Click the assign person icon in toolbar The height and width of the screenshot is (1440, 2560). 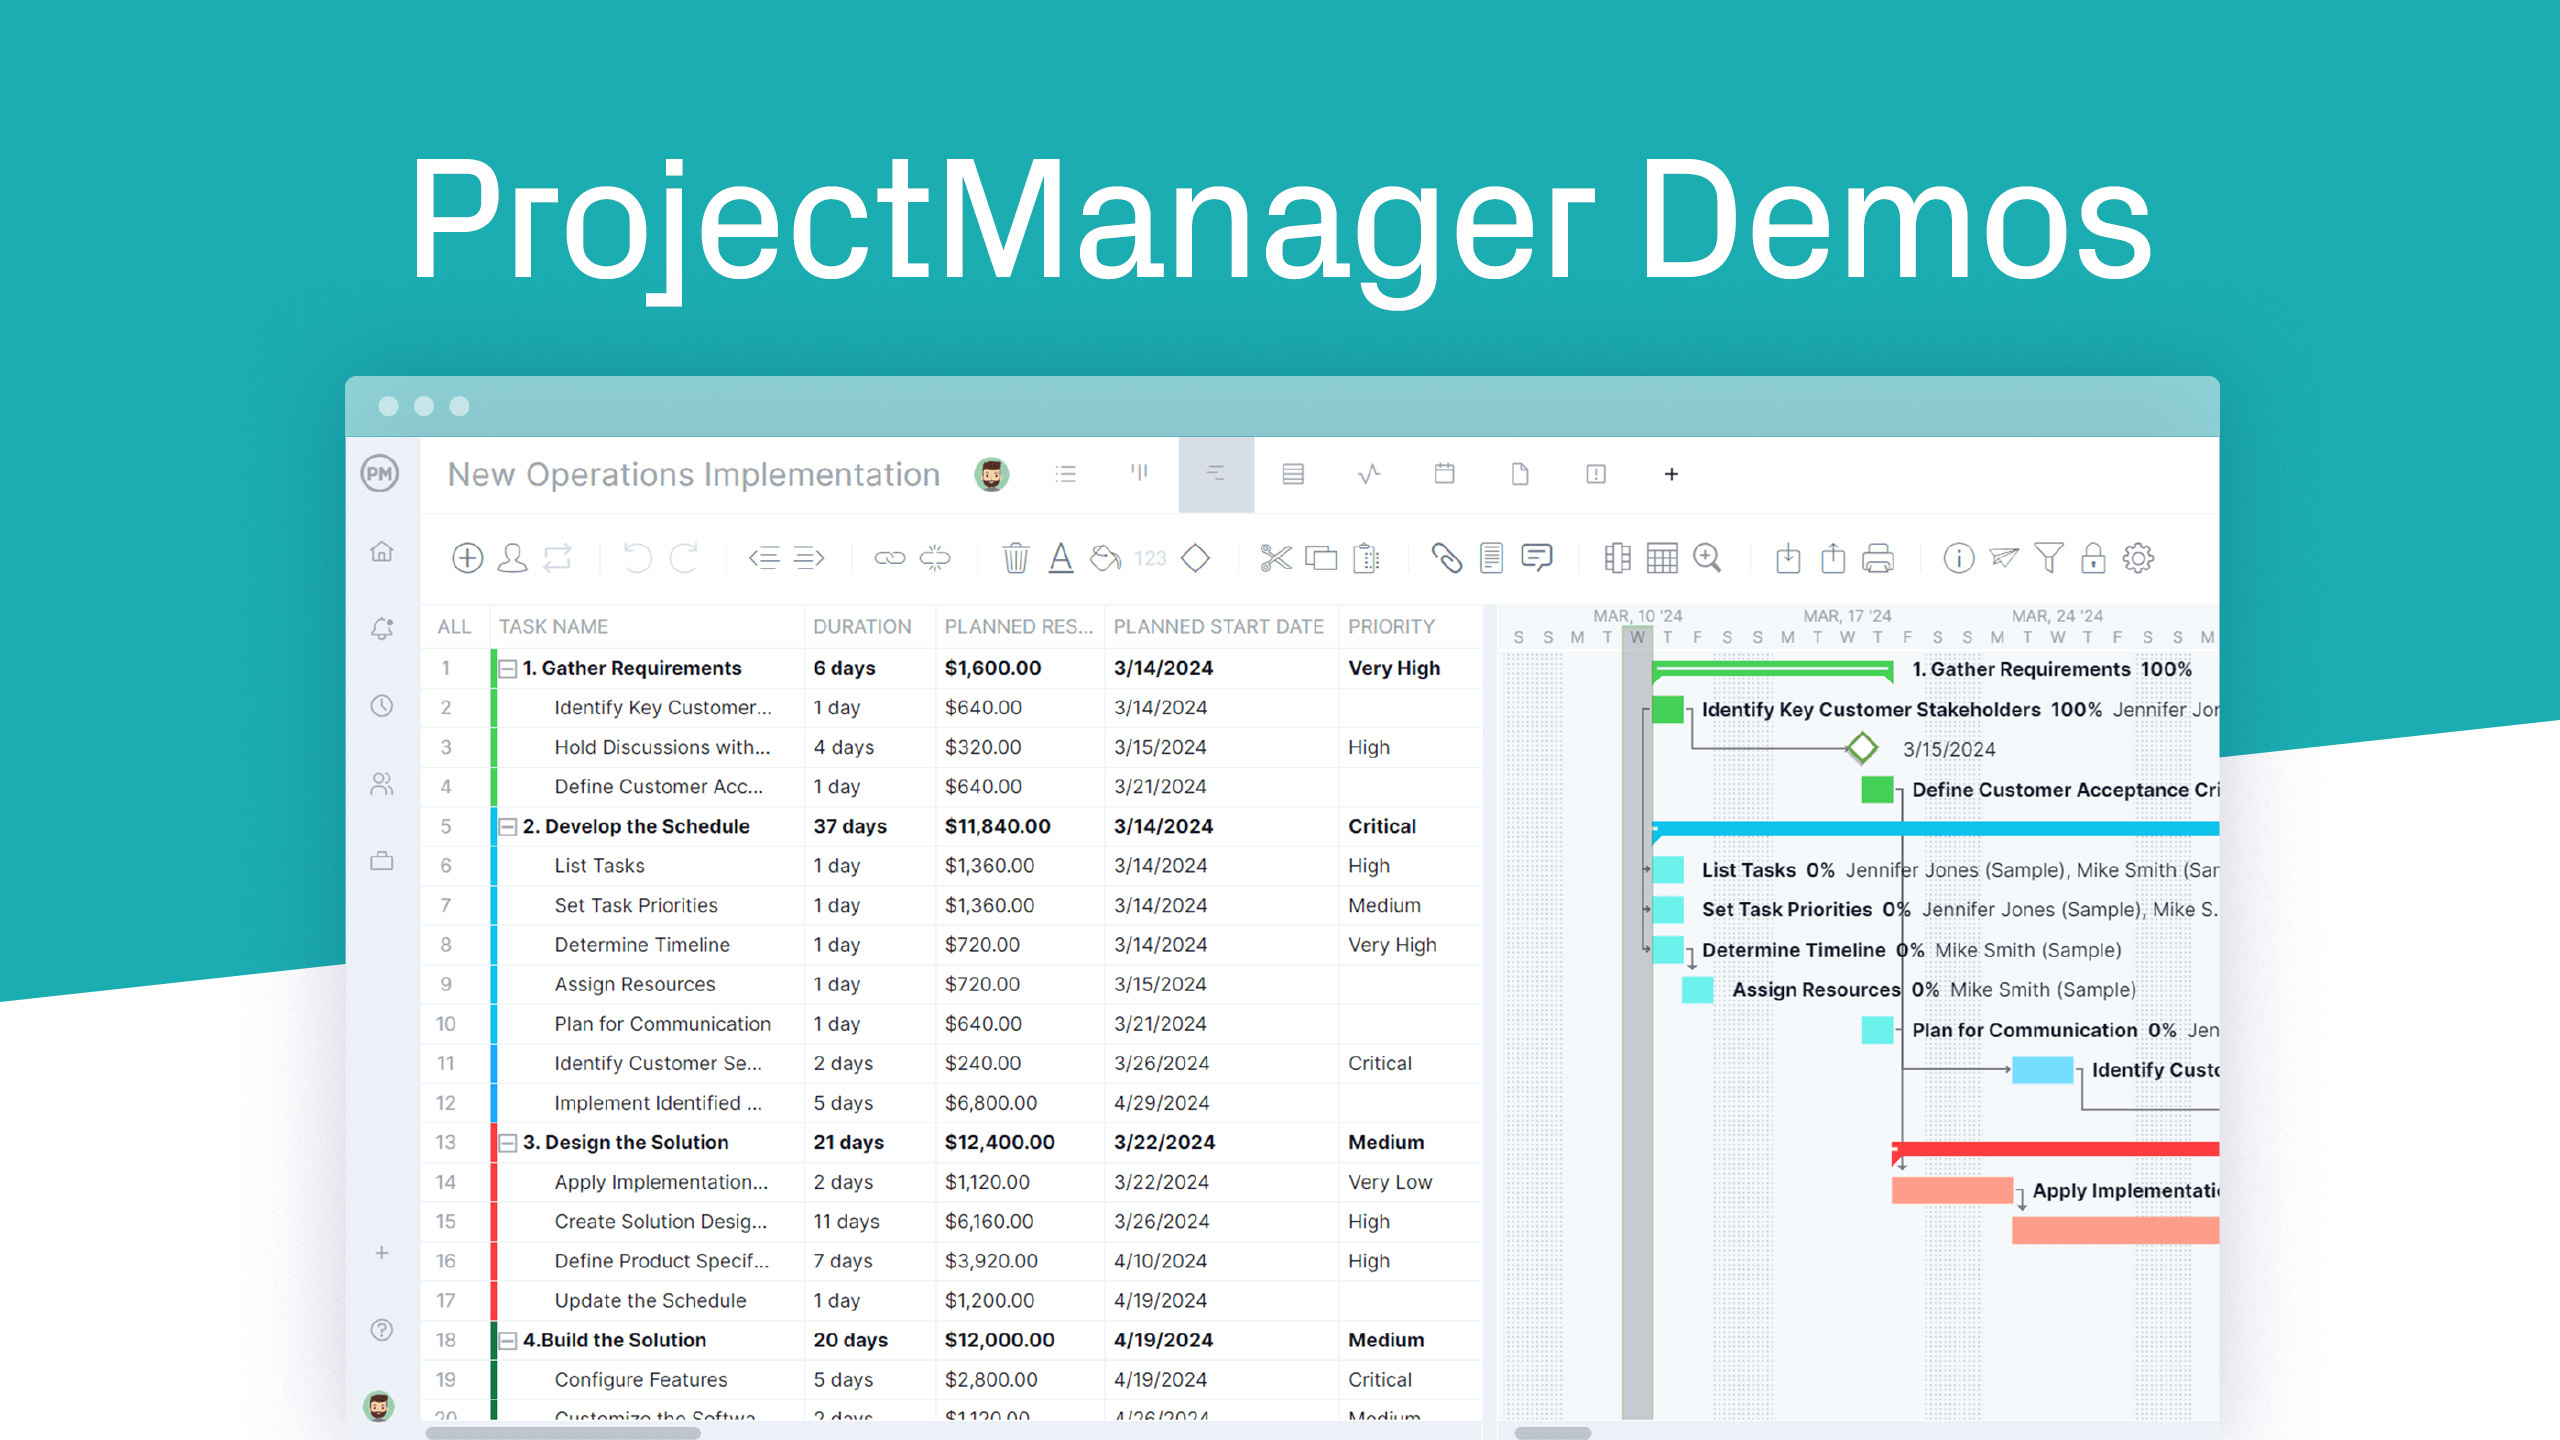point(512,558)
